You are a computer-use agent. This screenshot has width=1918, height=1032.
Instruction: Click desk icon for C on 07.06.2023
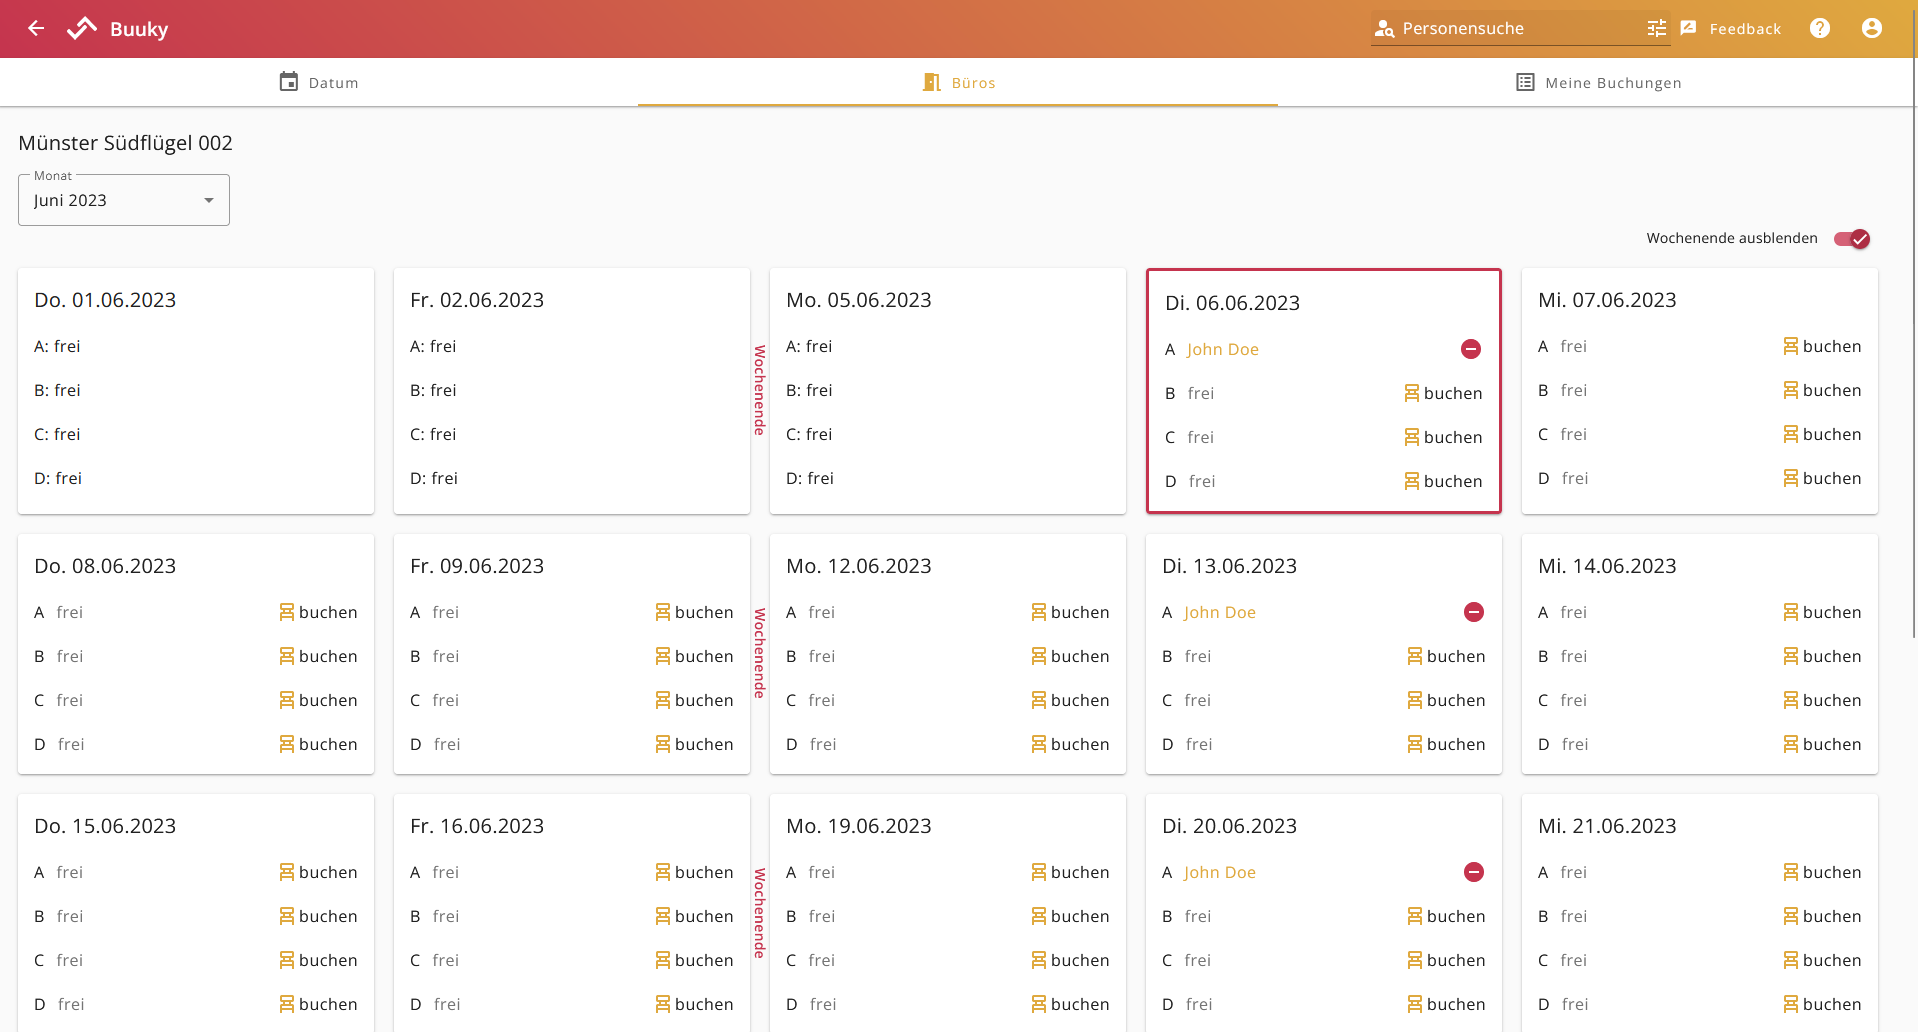point(1791,434)
